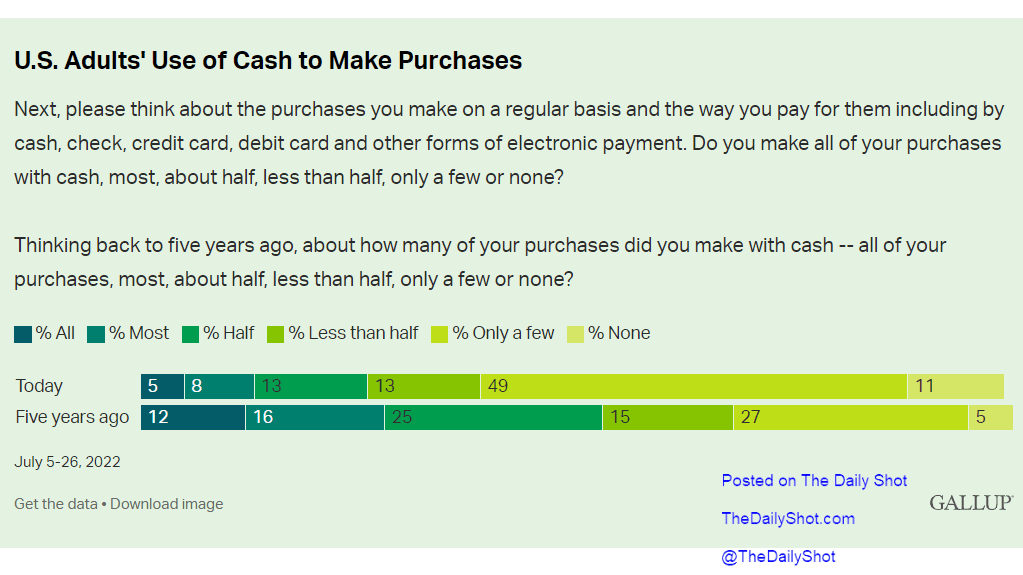Viewport: 1023px width, 575px height.
Task: Select Today's 5 'All' bar segment
Action: click(x=162, y=386)
